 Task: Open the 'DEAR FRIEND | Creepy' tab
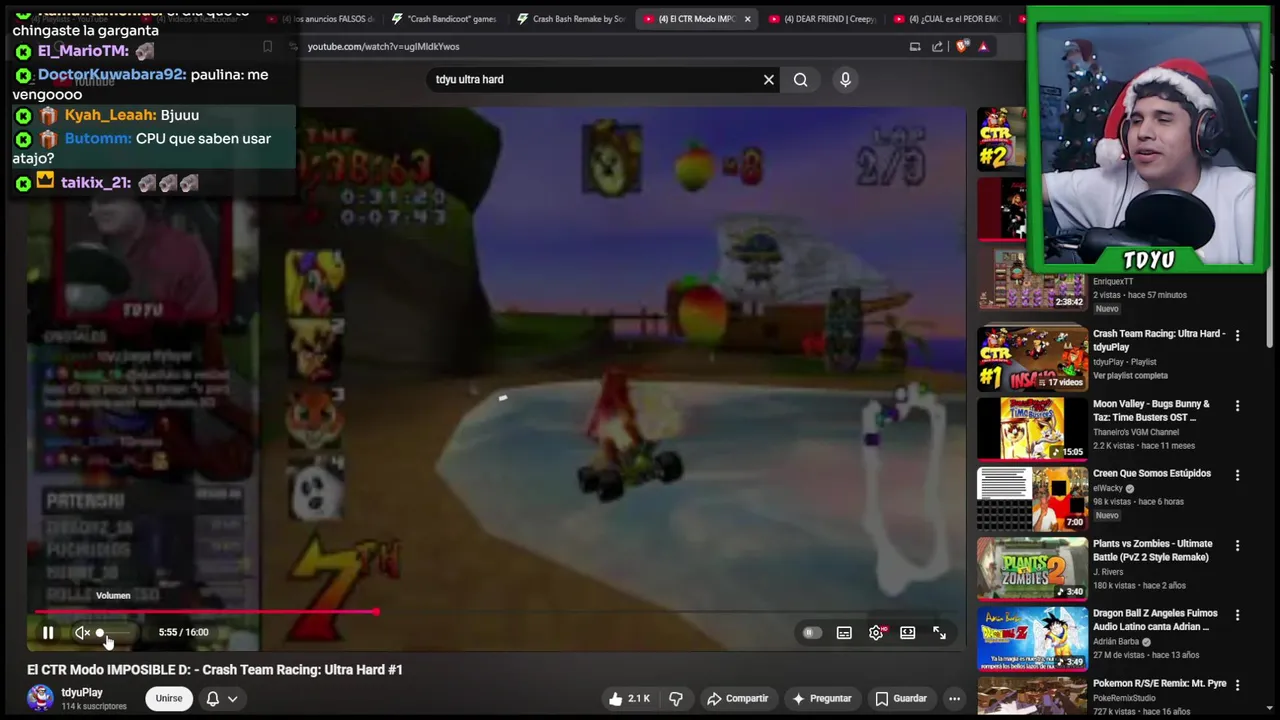822,18
